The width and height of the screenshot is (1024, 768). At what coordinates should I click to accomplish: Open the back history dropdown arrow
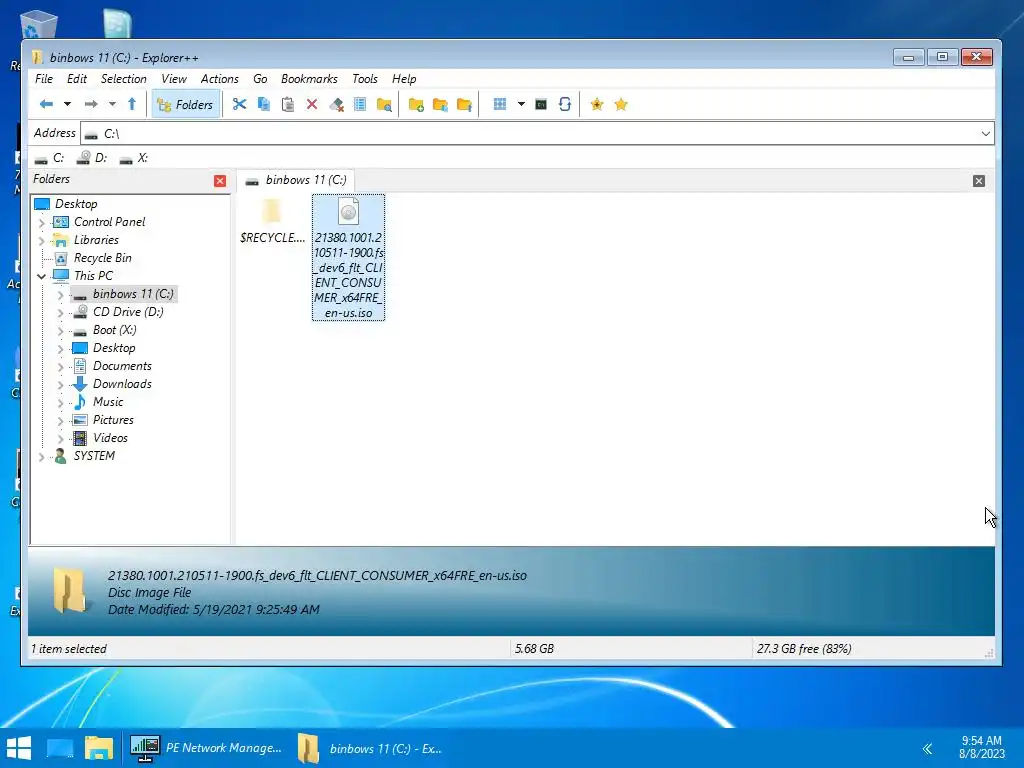(67, 104)
